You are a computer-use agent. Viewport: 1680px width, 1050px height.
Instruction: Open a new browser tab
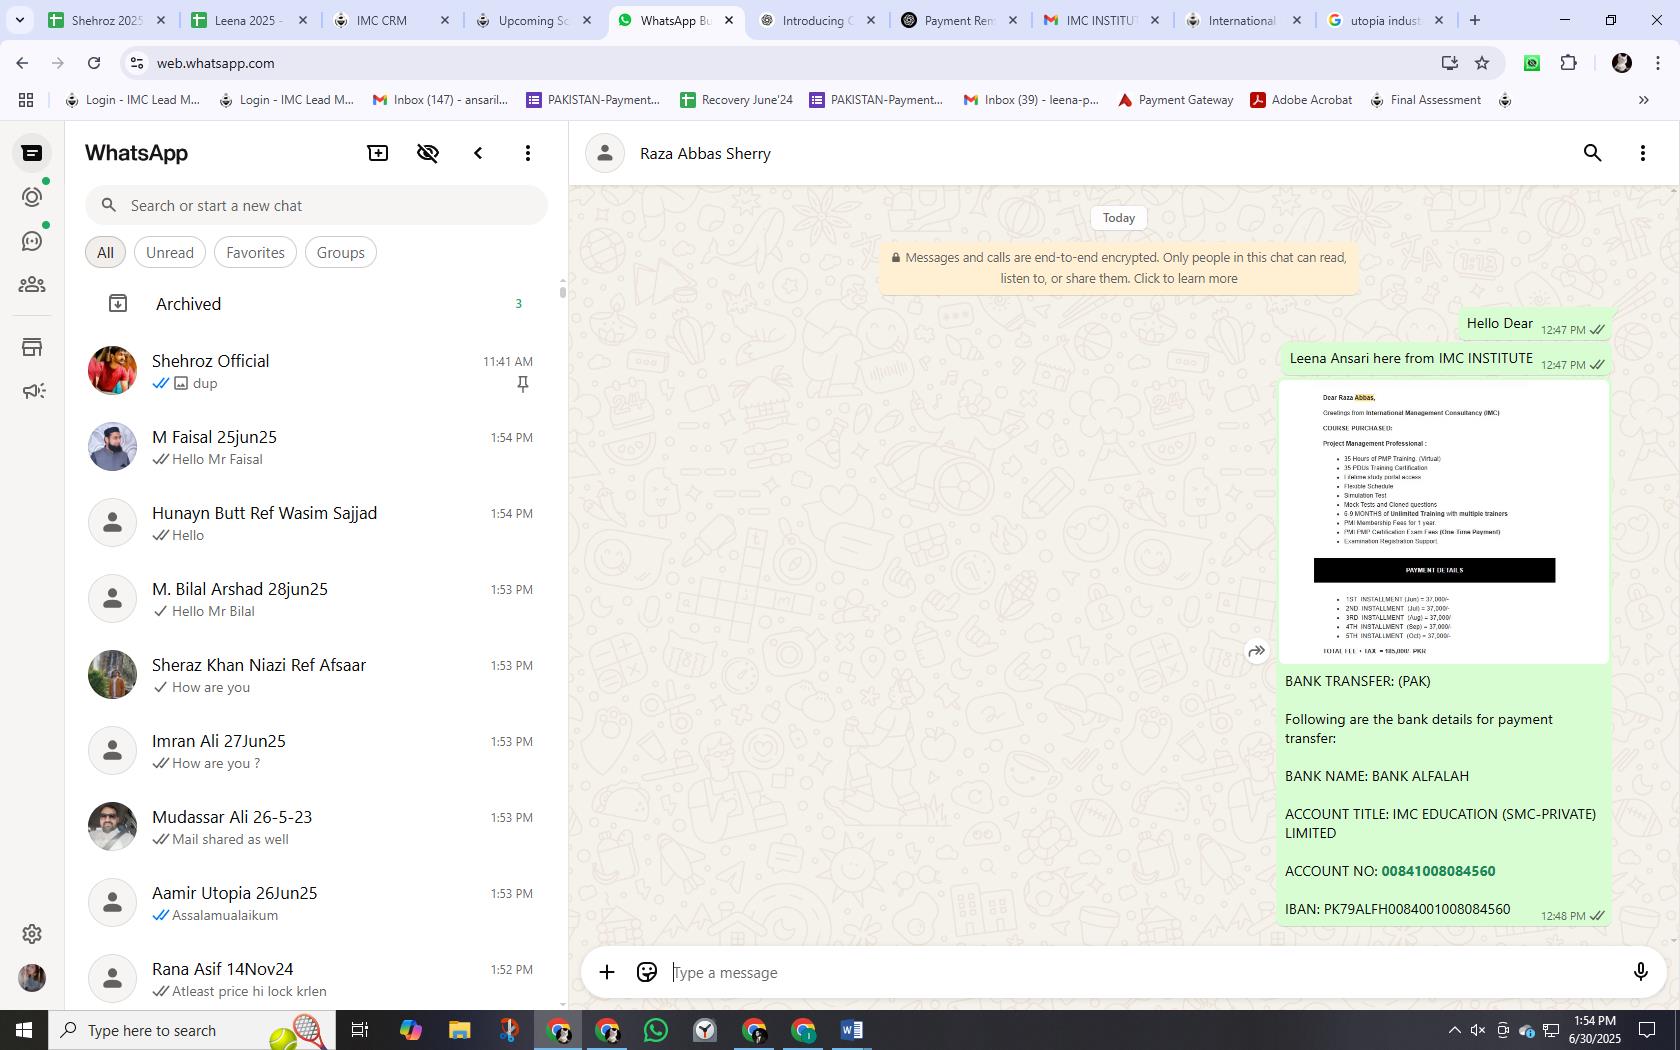pos(1474,20)
